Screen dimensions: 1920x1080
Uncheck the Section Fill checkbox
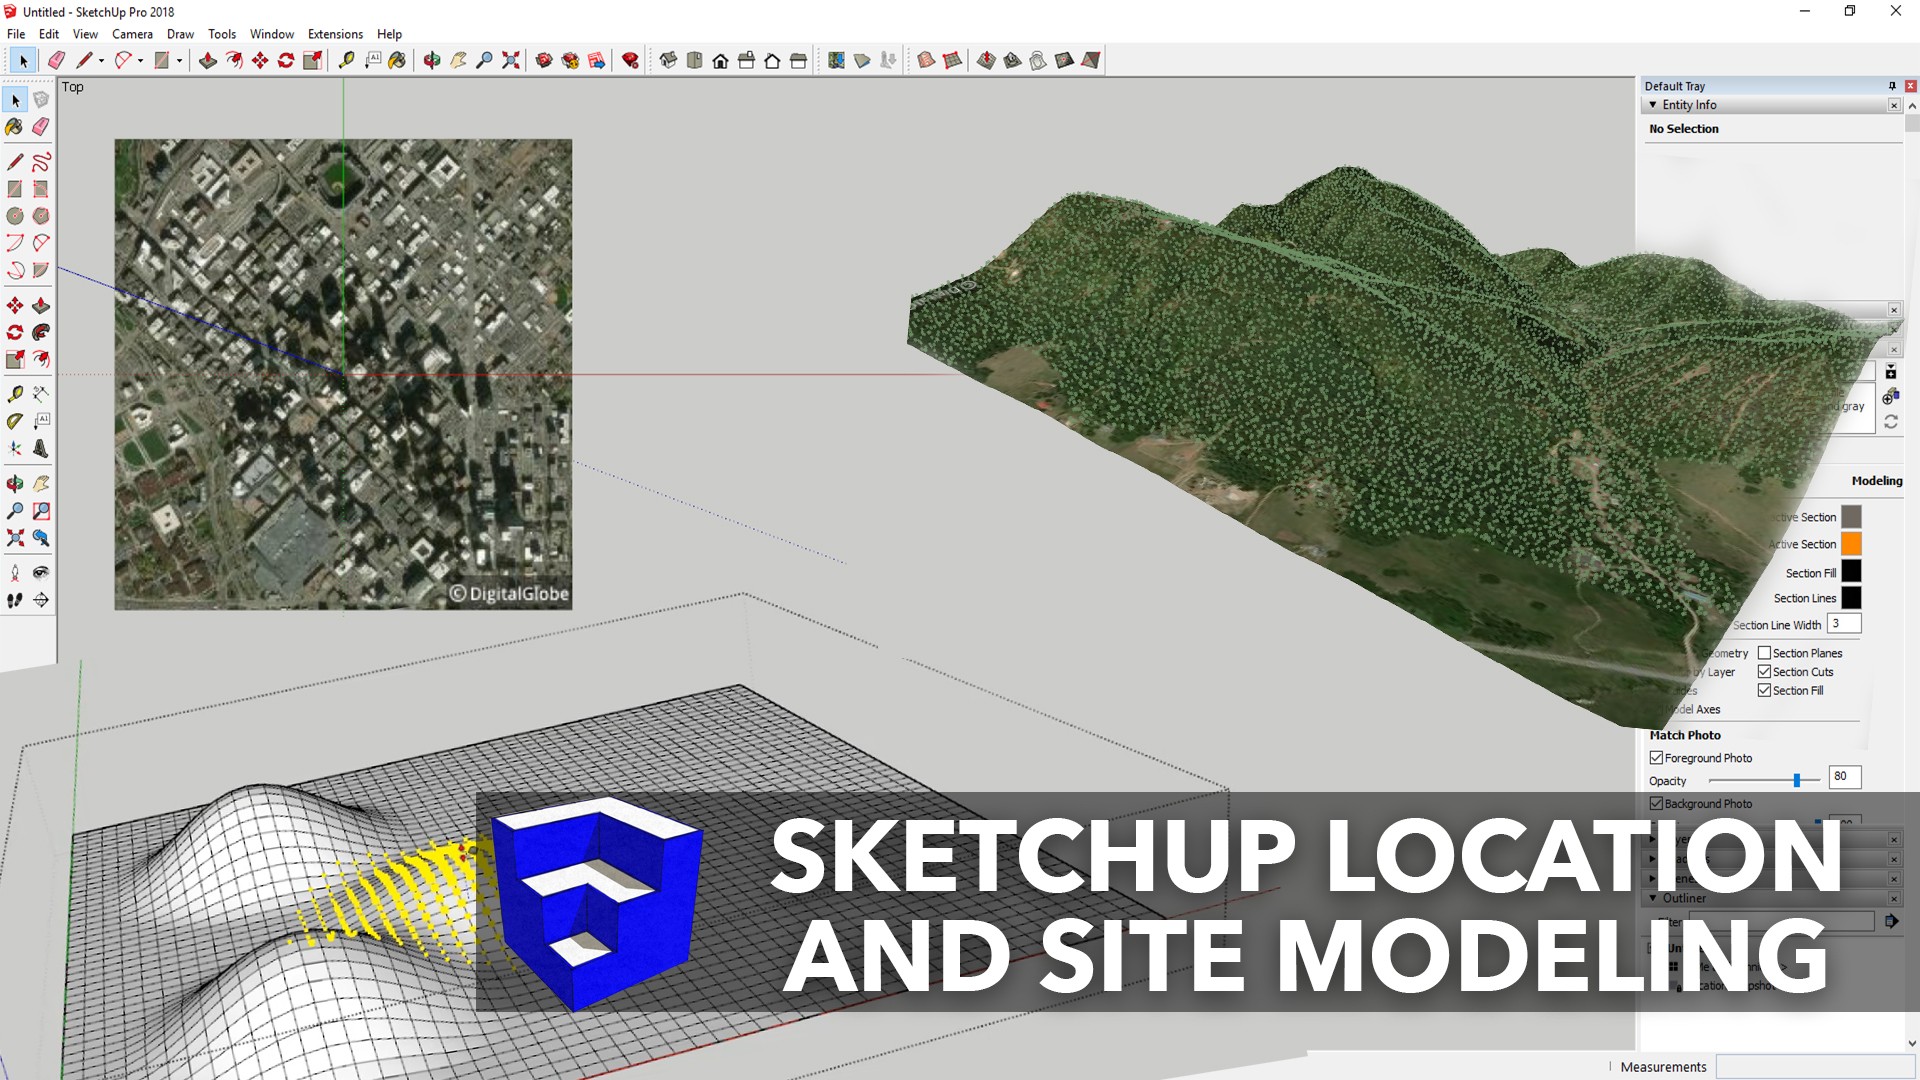coord(1764,690)
